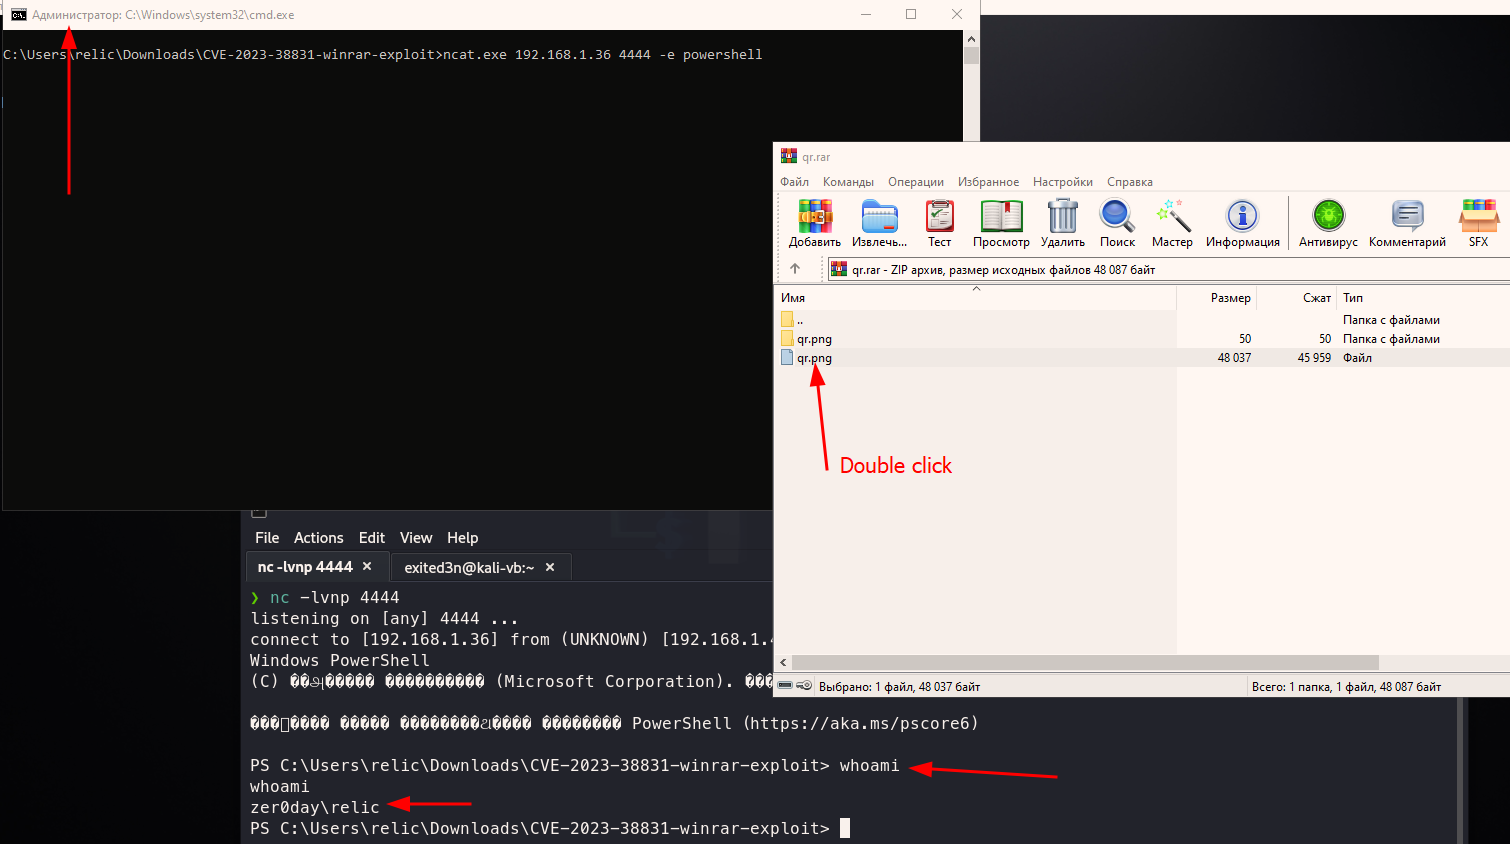Click the WinRAR horizontal scrollbar thumb
1510x844 pixels.
[x=1084, y=662]
